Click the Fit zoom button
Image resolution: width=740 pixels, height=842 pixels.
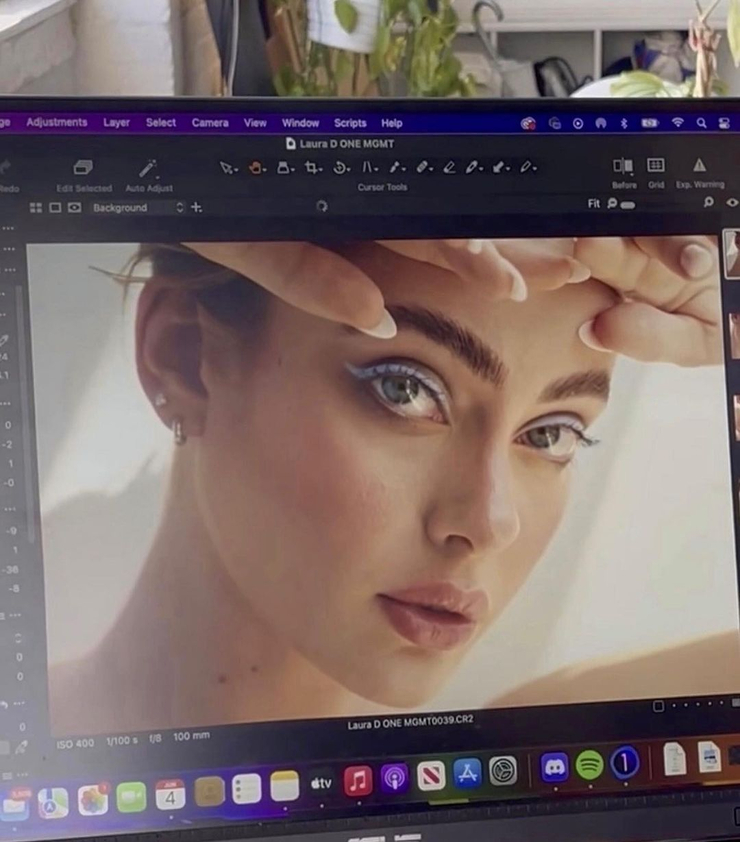tap(594, 204)
